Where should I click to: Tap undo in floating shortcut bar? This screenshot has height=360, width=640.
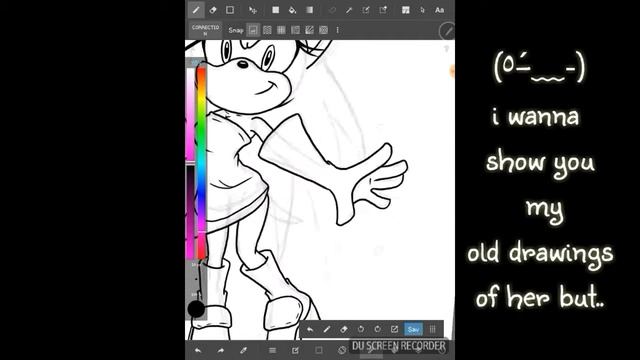[310, 329]
